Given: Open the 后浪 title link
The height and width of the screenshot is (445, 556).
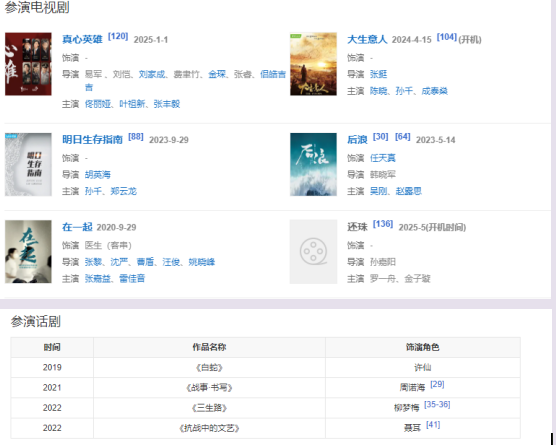Looking at the screenshot, I should point(357,140).
